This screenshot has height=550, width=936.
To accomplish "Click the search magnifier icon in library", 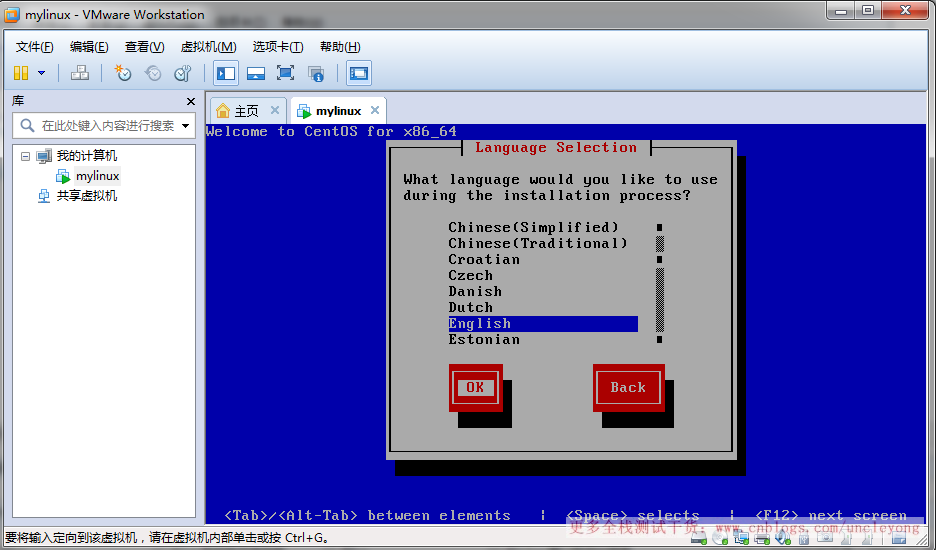I will [x=27, y=125].
